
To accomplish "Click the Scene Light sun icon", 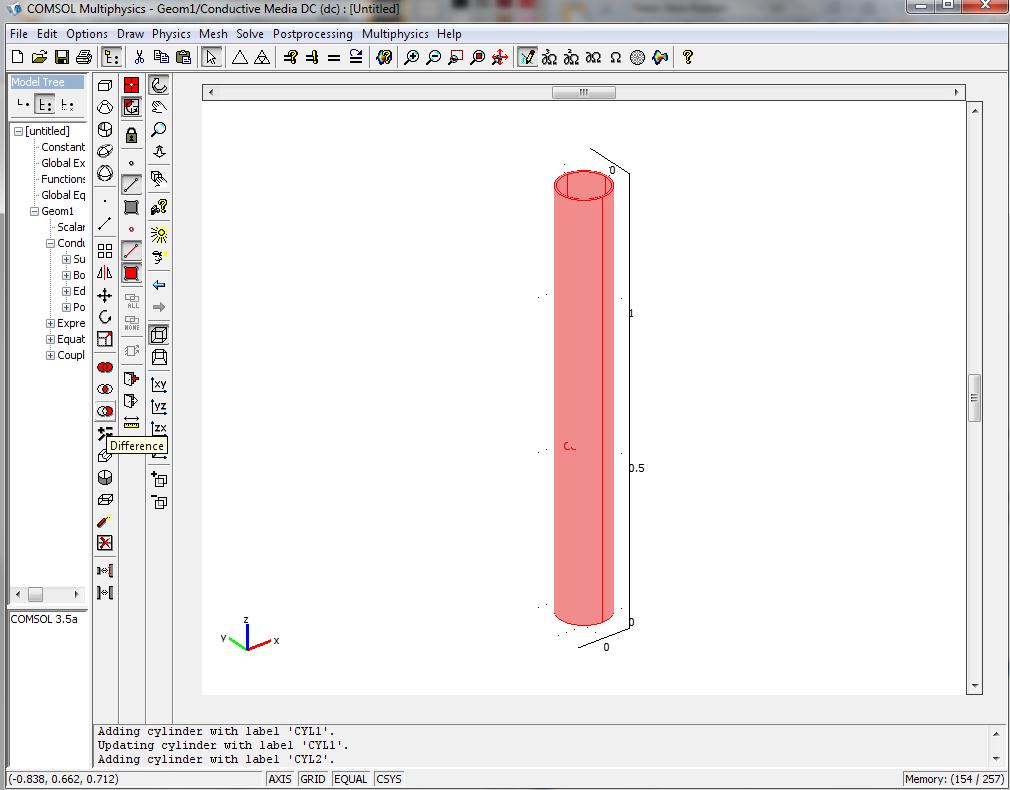I will coord(159,234).
